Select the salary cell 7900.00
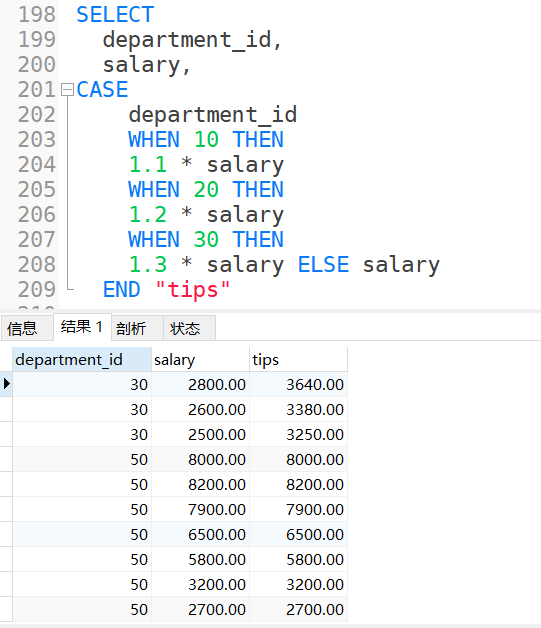The height and width of the screenshot is (628, 541). [x=200, y=509]
